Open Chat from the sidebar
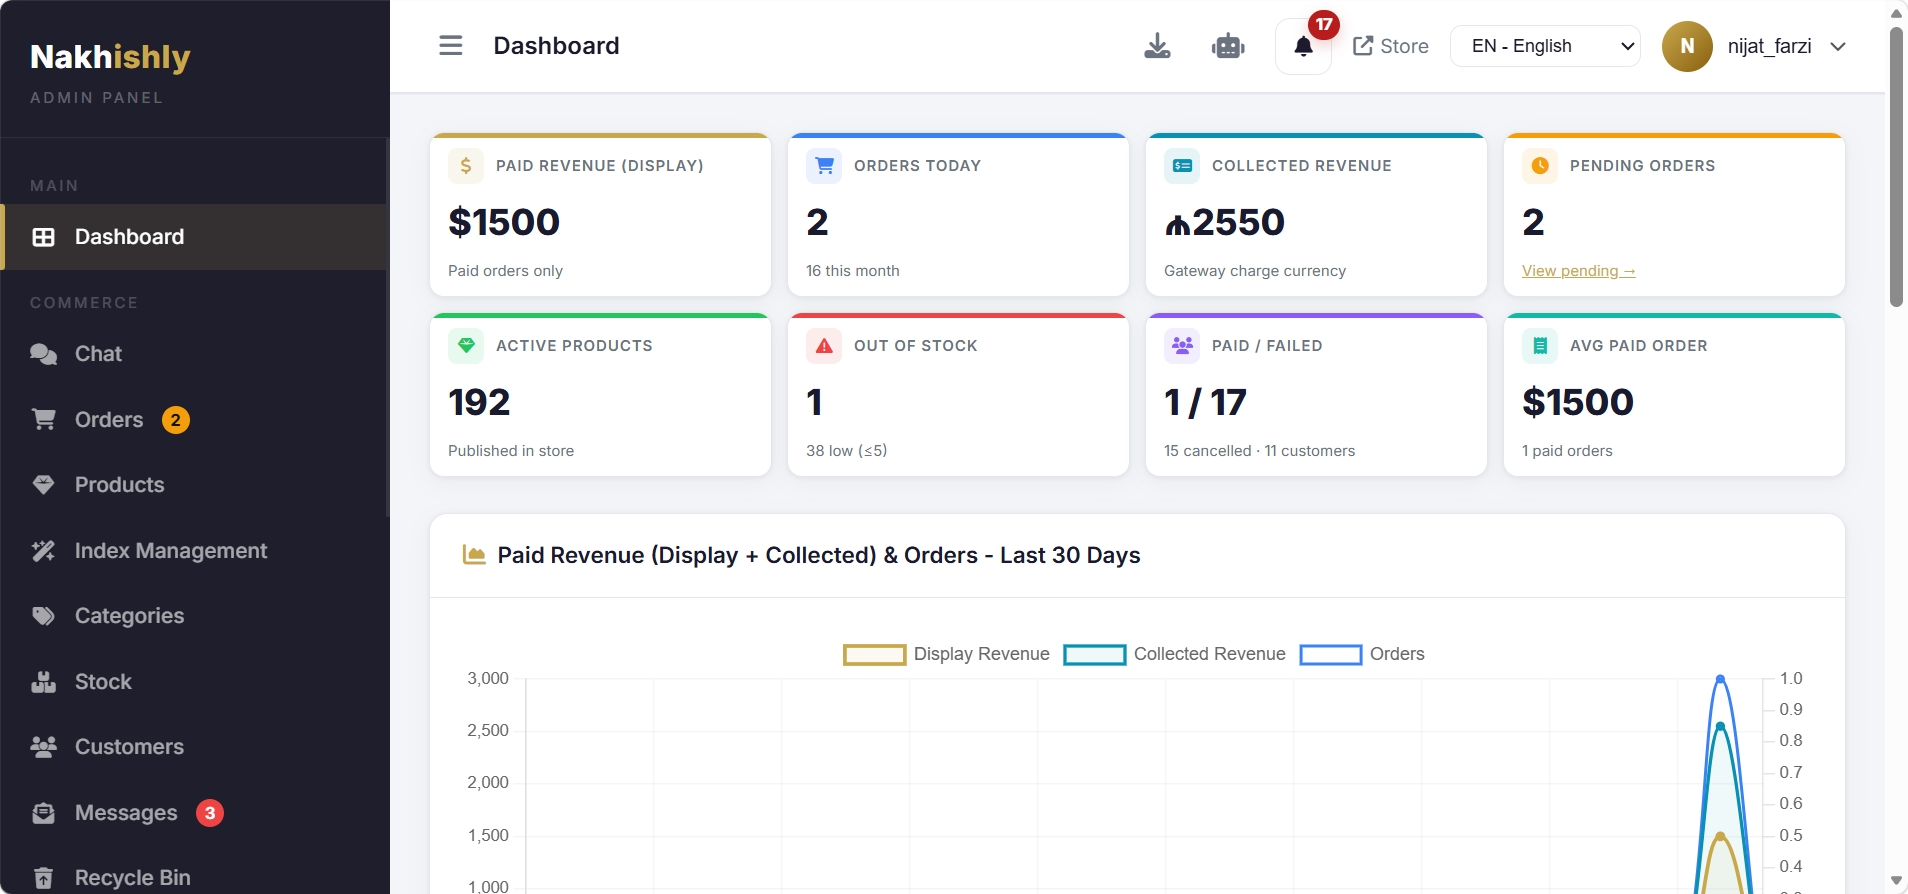The height and width of the screenshot is (894, 1908). click(x=195, y=354)
